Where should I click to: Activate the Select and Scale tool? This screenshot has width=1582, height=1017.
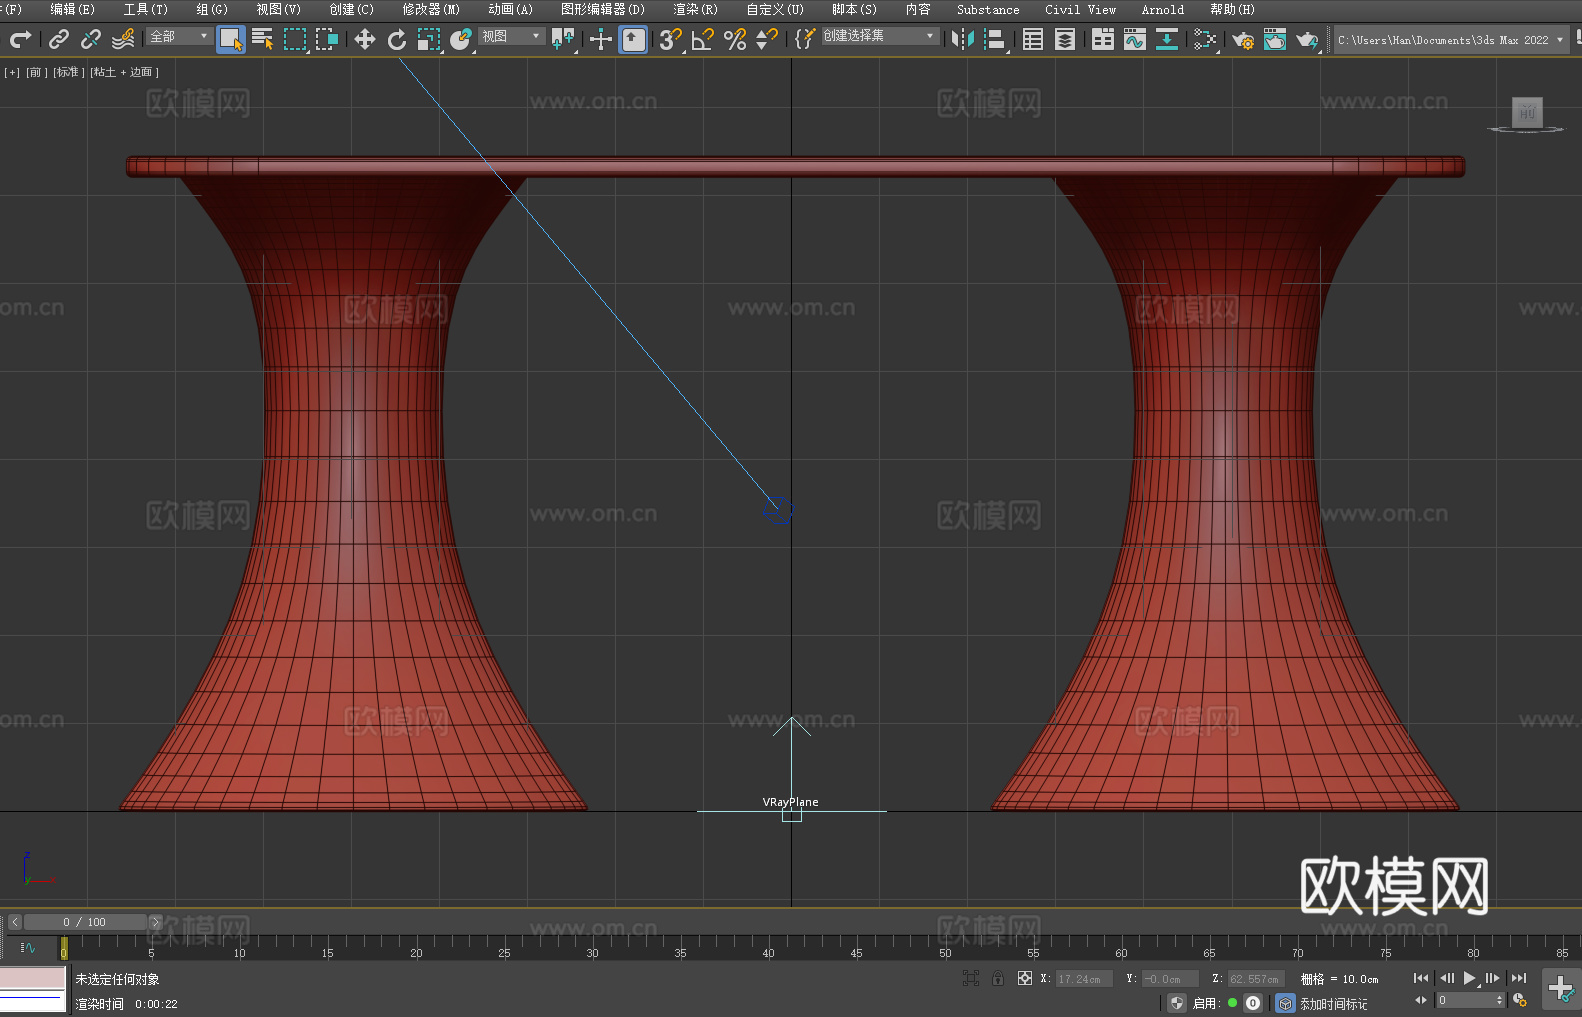pos(429,39)
